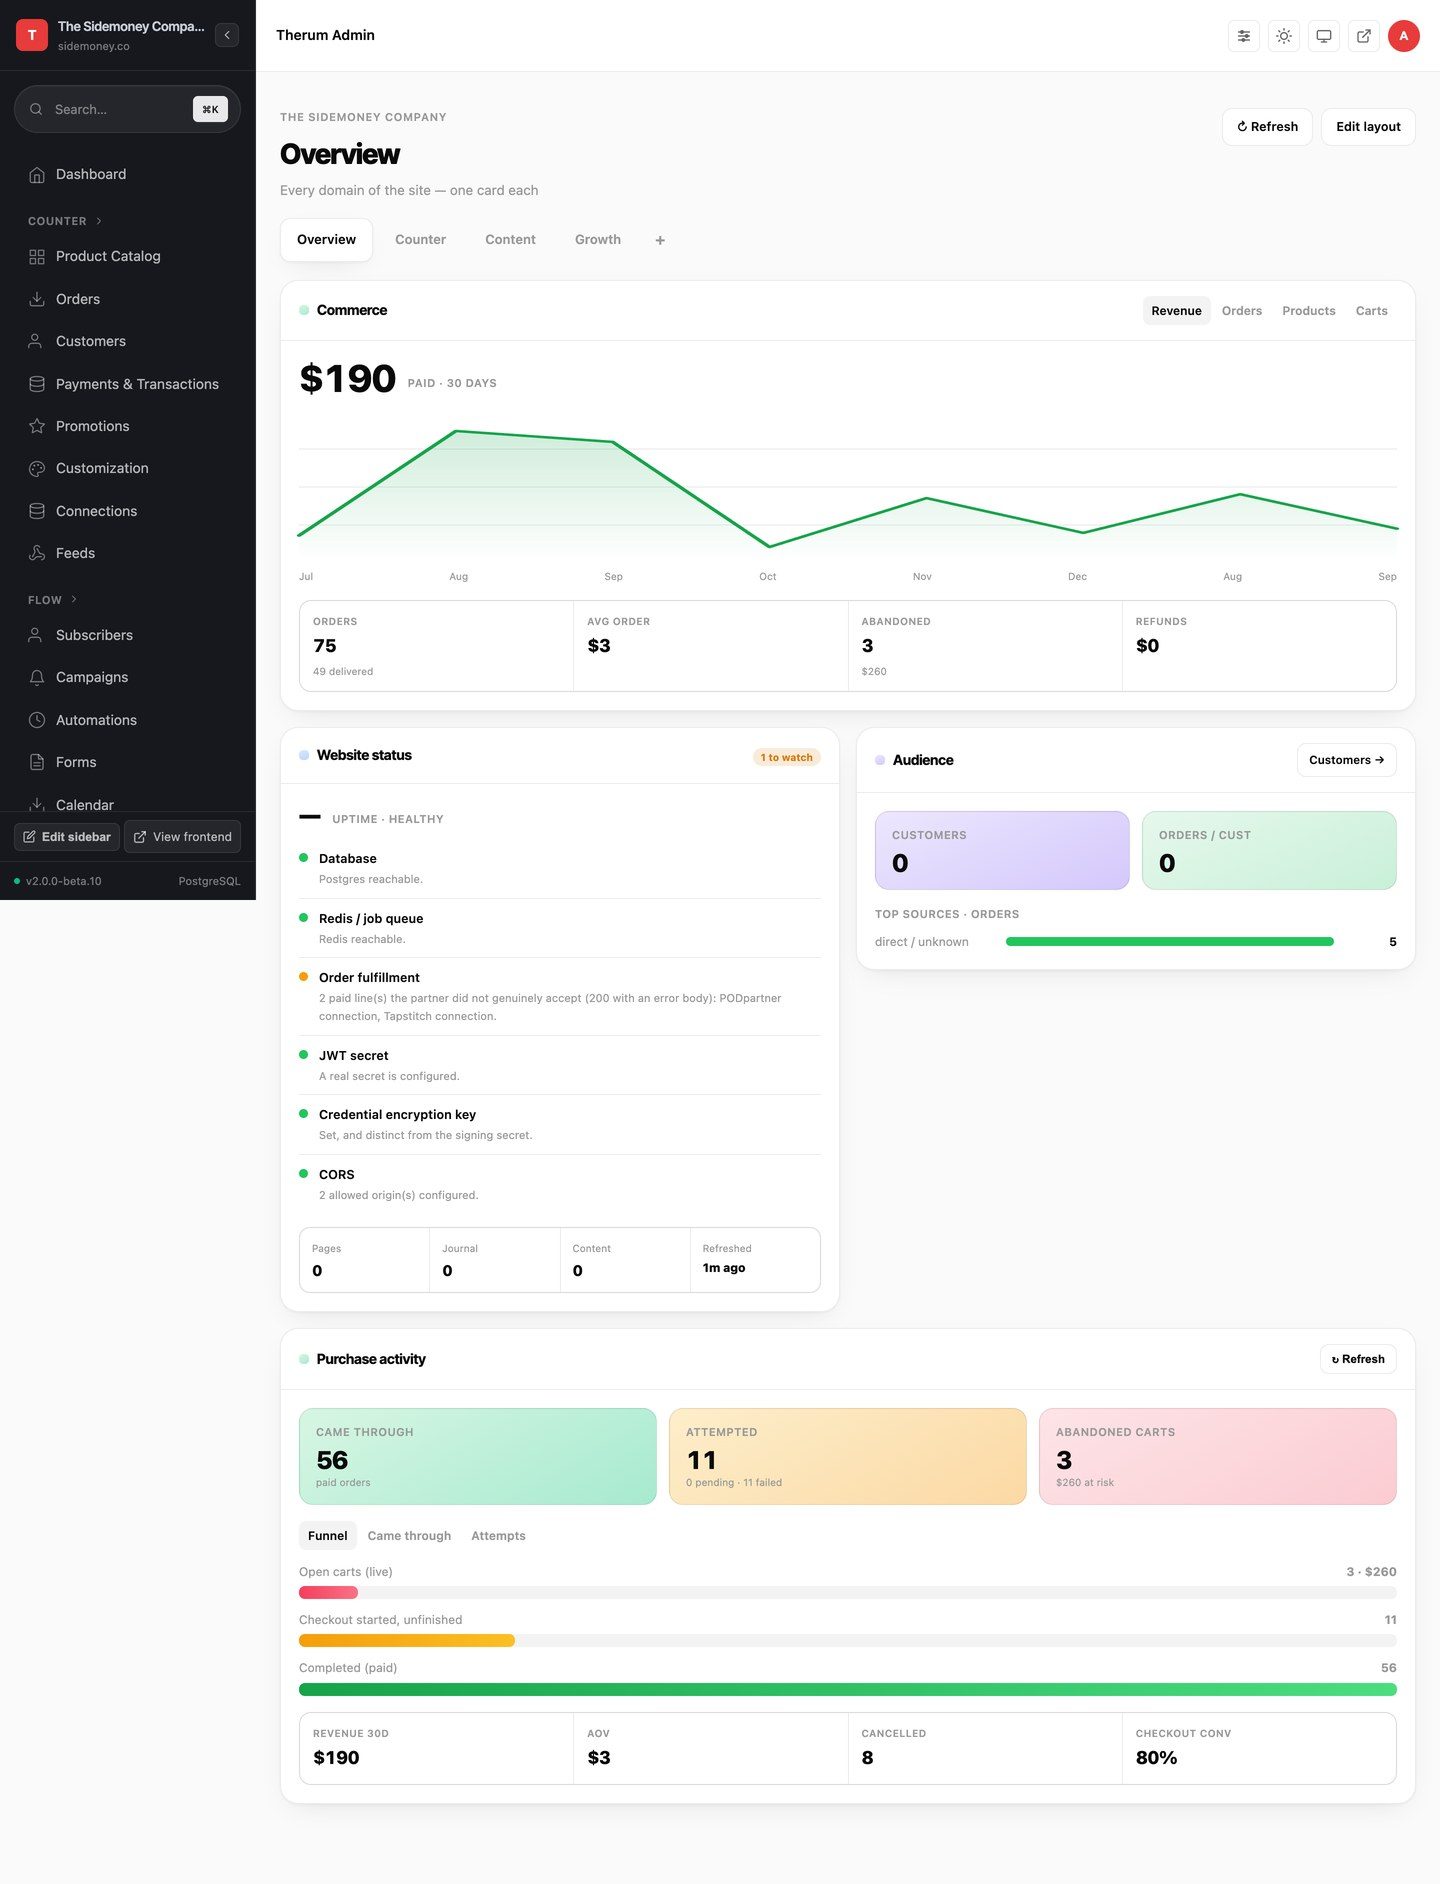This screenshot has height=1884, width=1440.
Task: Go to Orders in the sidebar
Action: tap(128, 299)
